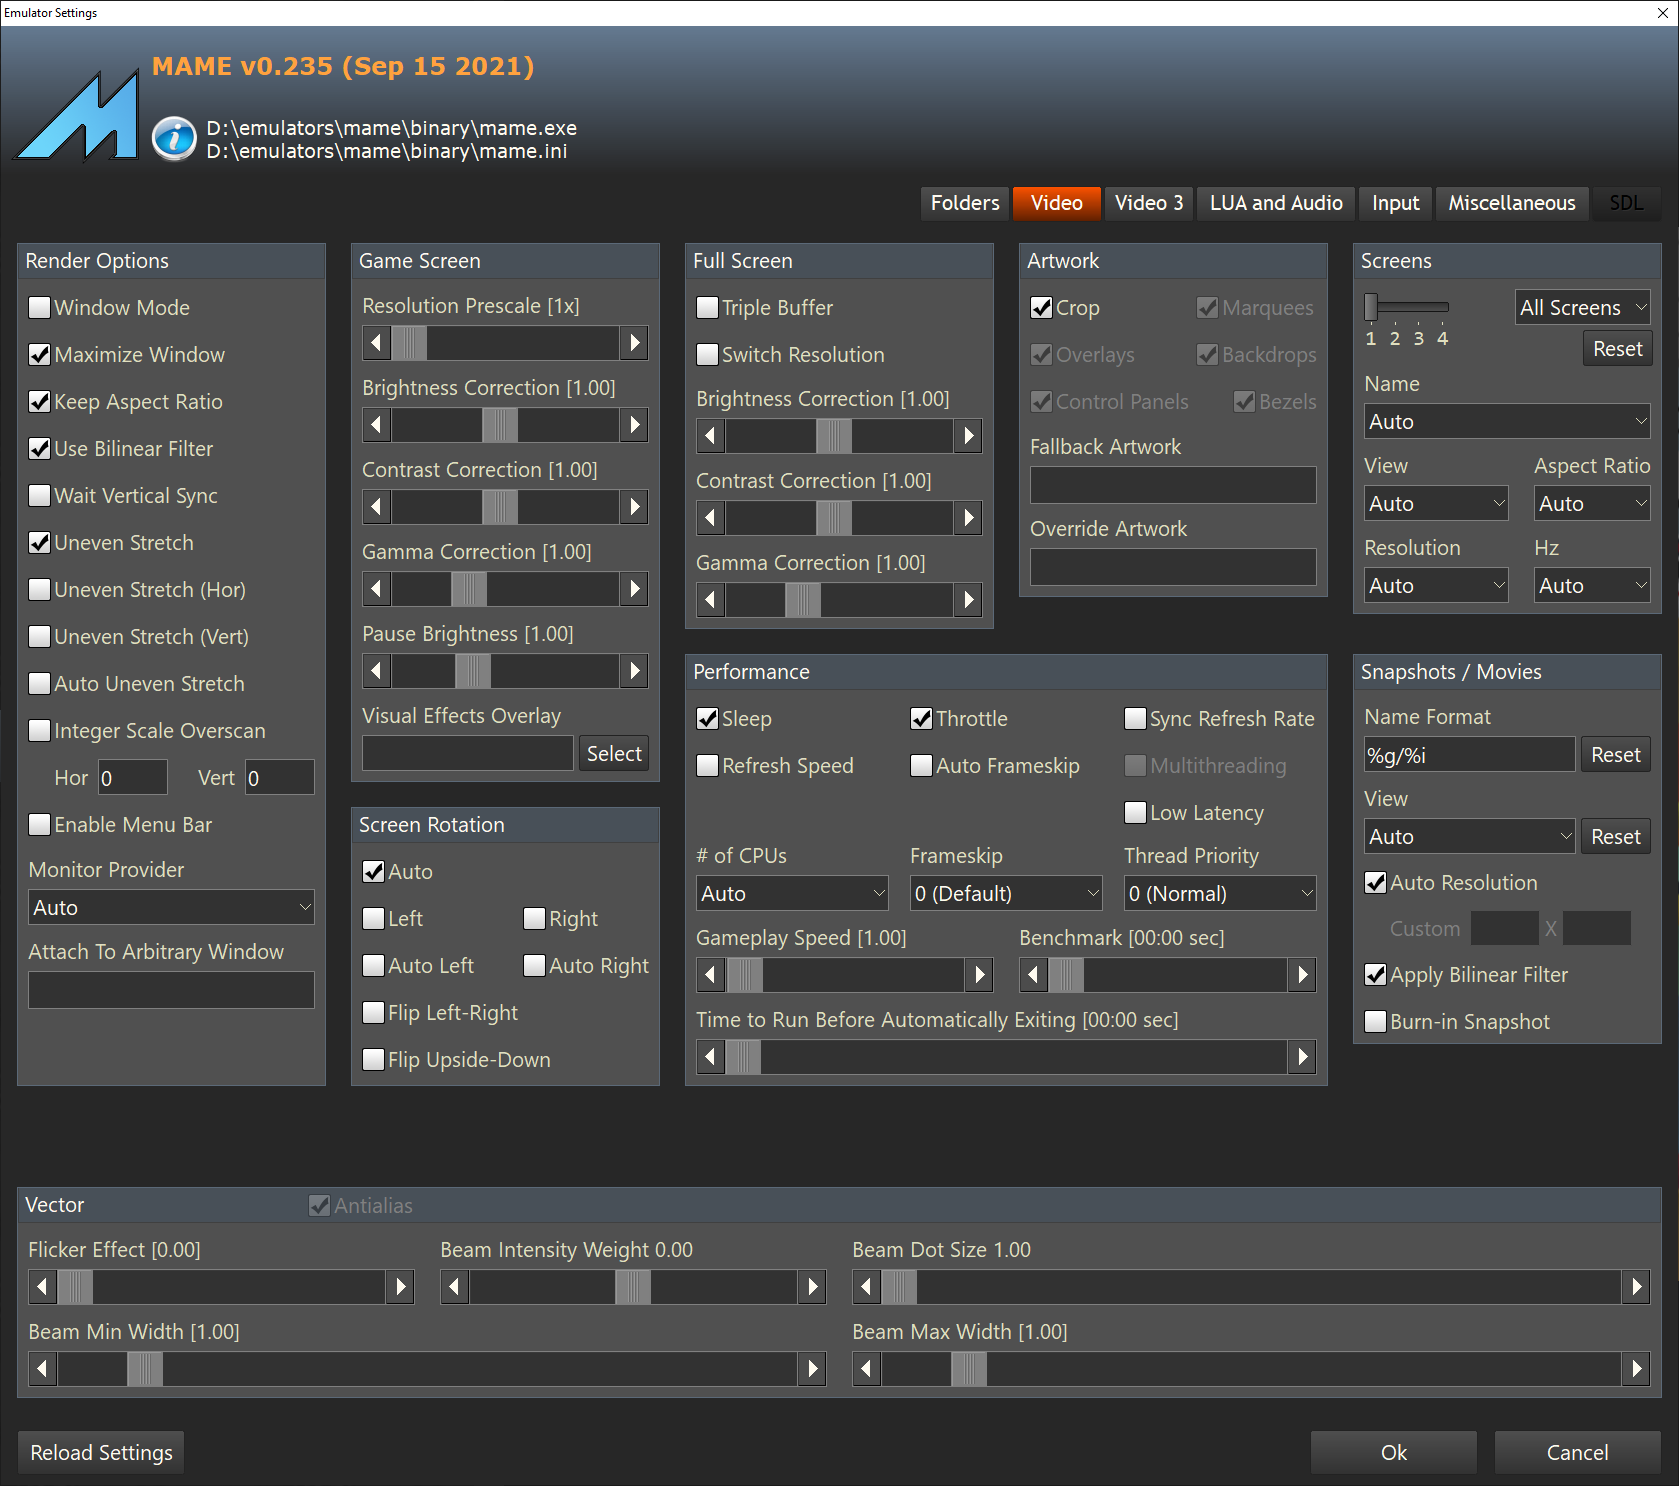1679x1486 pixels.
Task: Click right arrow of Resolution Prescale slider
Action: point(634,343)
